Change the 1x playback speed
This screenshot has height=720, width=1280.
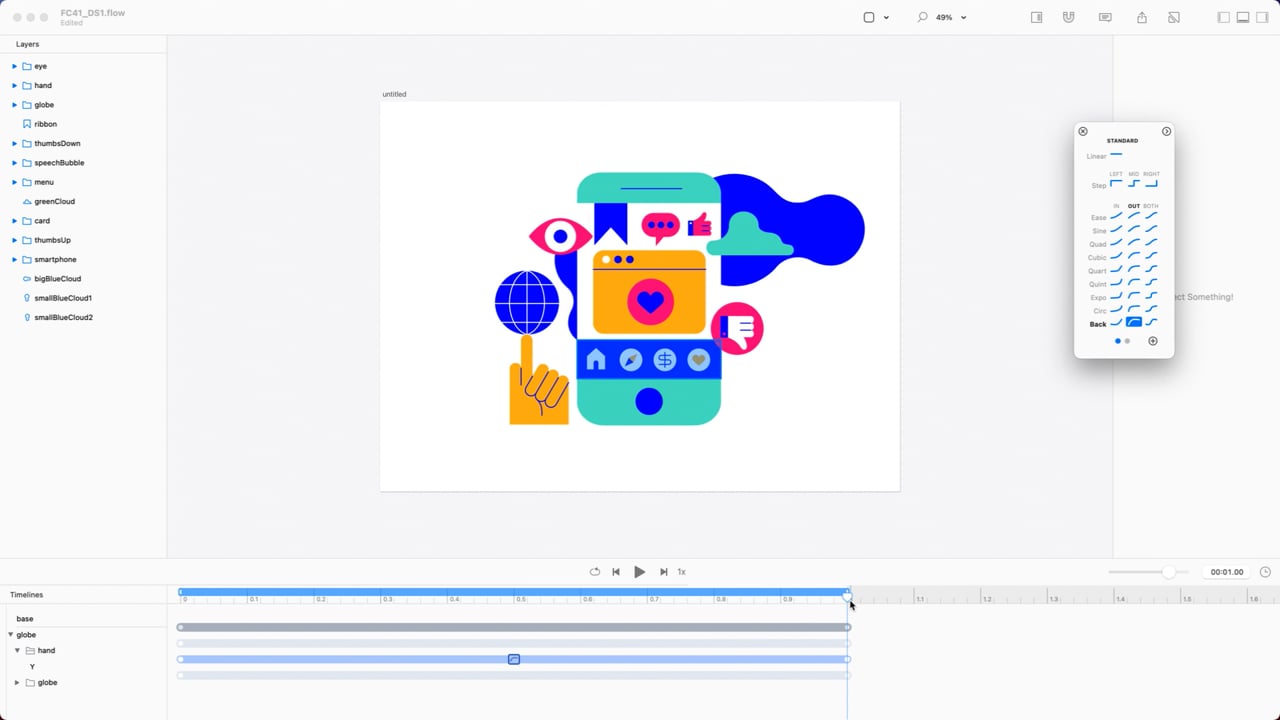pyautogui.click(x=682, y=572)
